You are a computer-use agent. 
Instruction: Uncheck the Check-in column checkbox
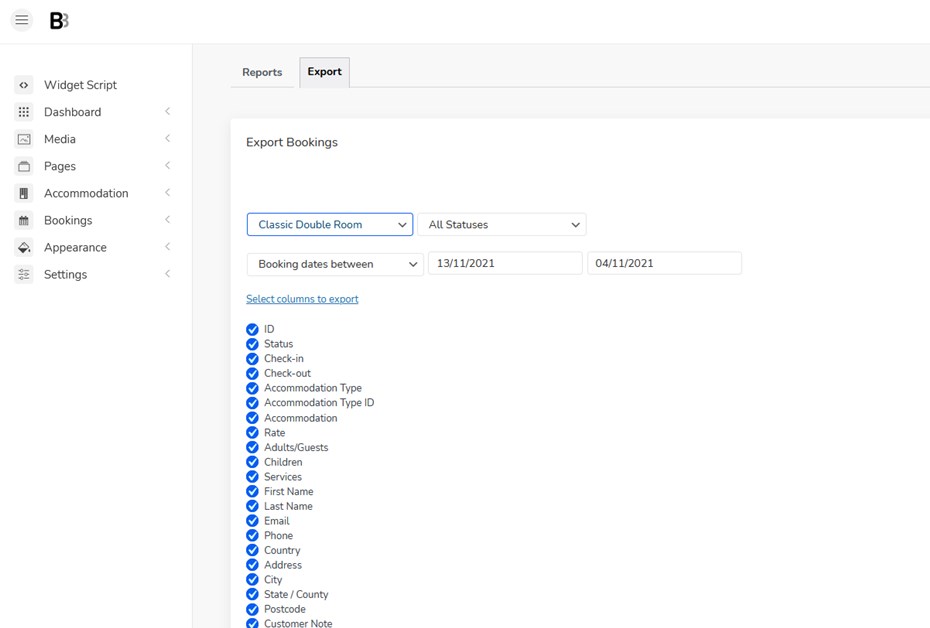(252, 359)
